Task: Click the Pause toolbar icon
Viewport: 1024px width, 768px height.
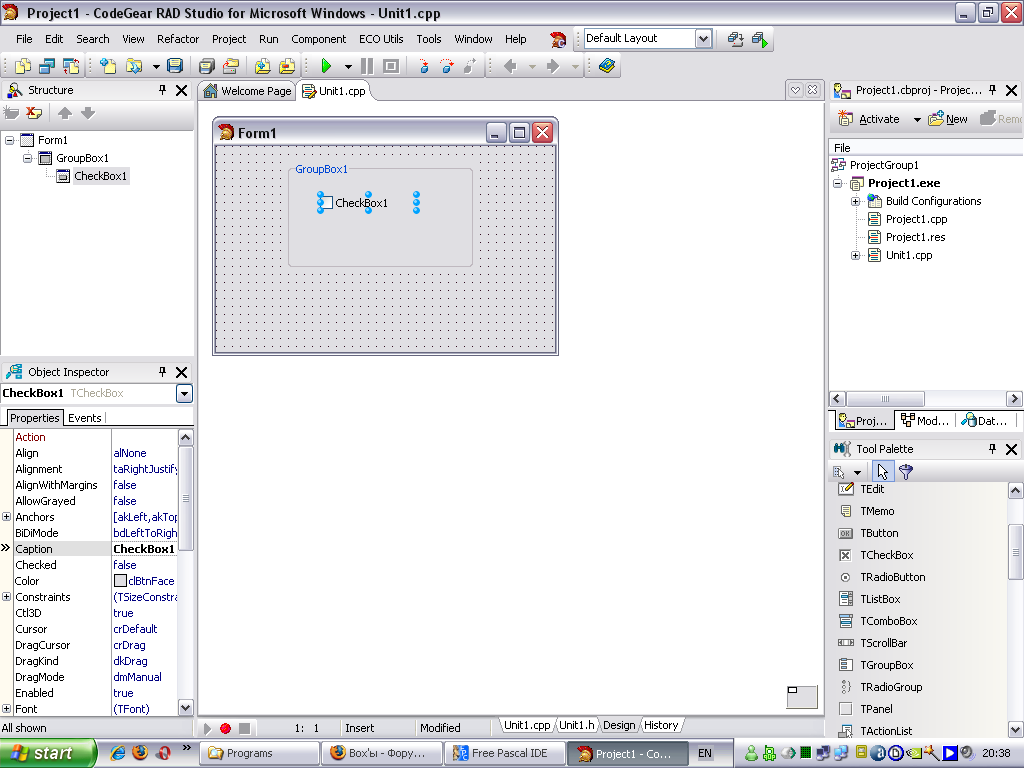Action: coord(367,66)
